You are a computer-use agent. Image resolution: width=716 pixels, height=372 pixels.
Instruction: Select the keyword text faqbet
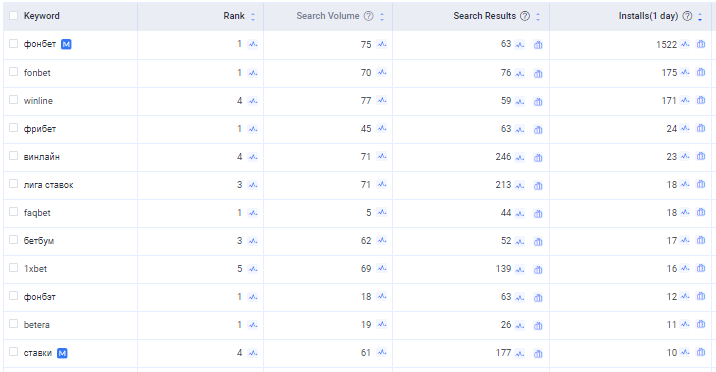37,213
